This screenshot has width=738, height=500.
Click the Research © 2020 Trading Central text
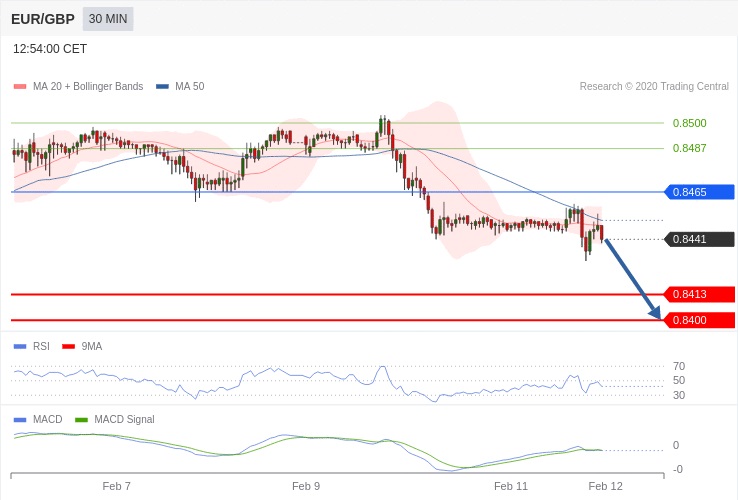pyautogui.click(x=654, y=87)
